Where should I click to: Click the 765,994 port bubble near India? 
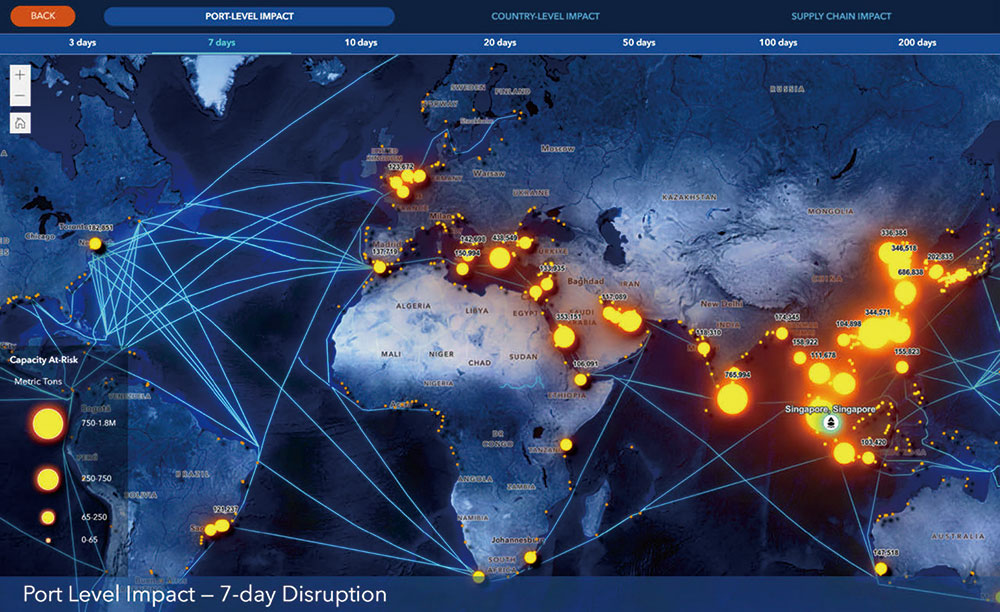[732, 398]
